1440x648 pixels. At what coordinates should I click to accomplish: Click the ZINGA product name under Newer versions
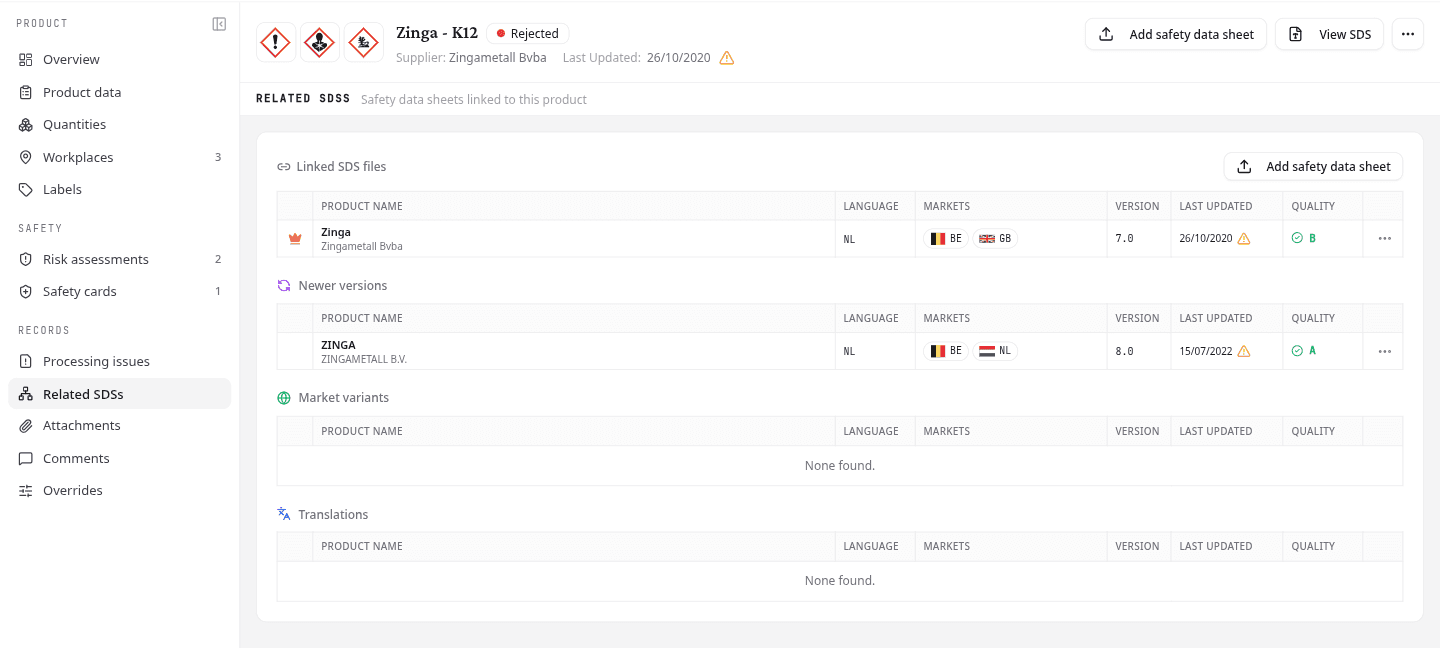click(338, 345)
